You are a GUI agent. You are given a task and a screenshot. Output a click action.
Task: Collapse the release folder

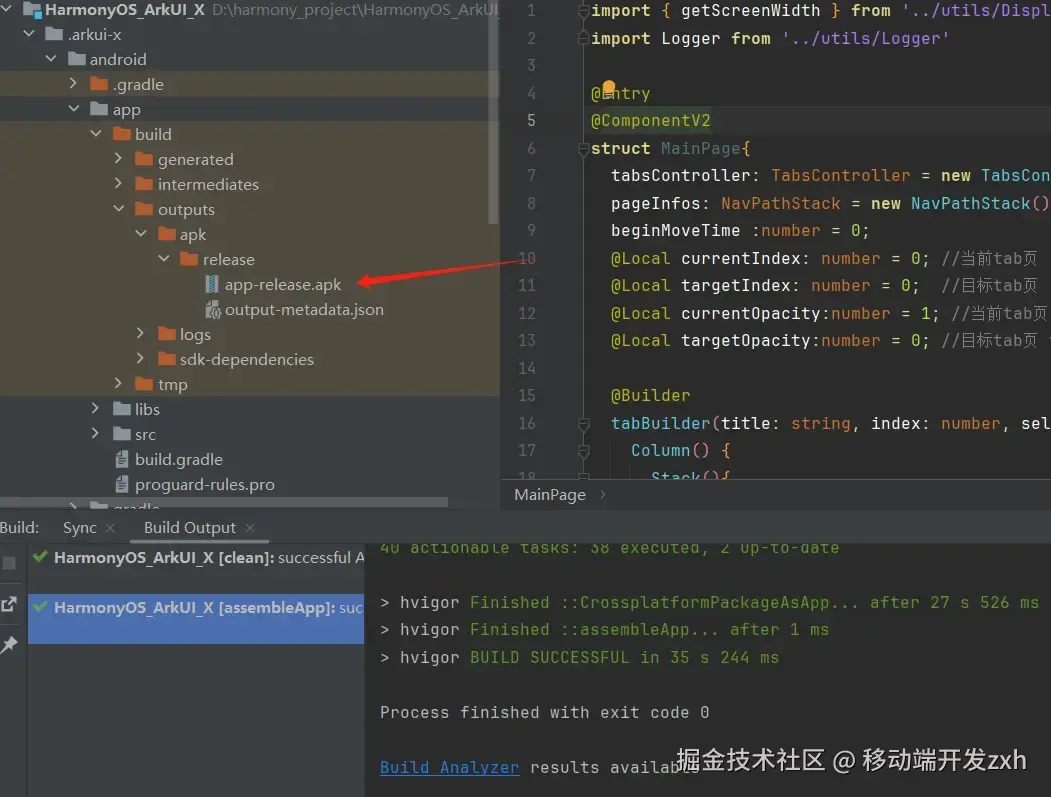pyautogui.click(x=164, y=258)
